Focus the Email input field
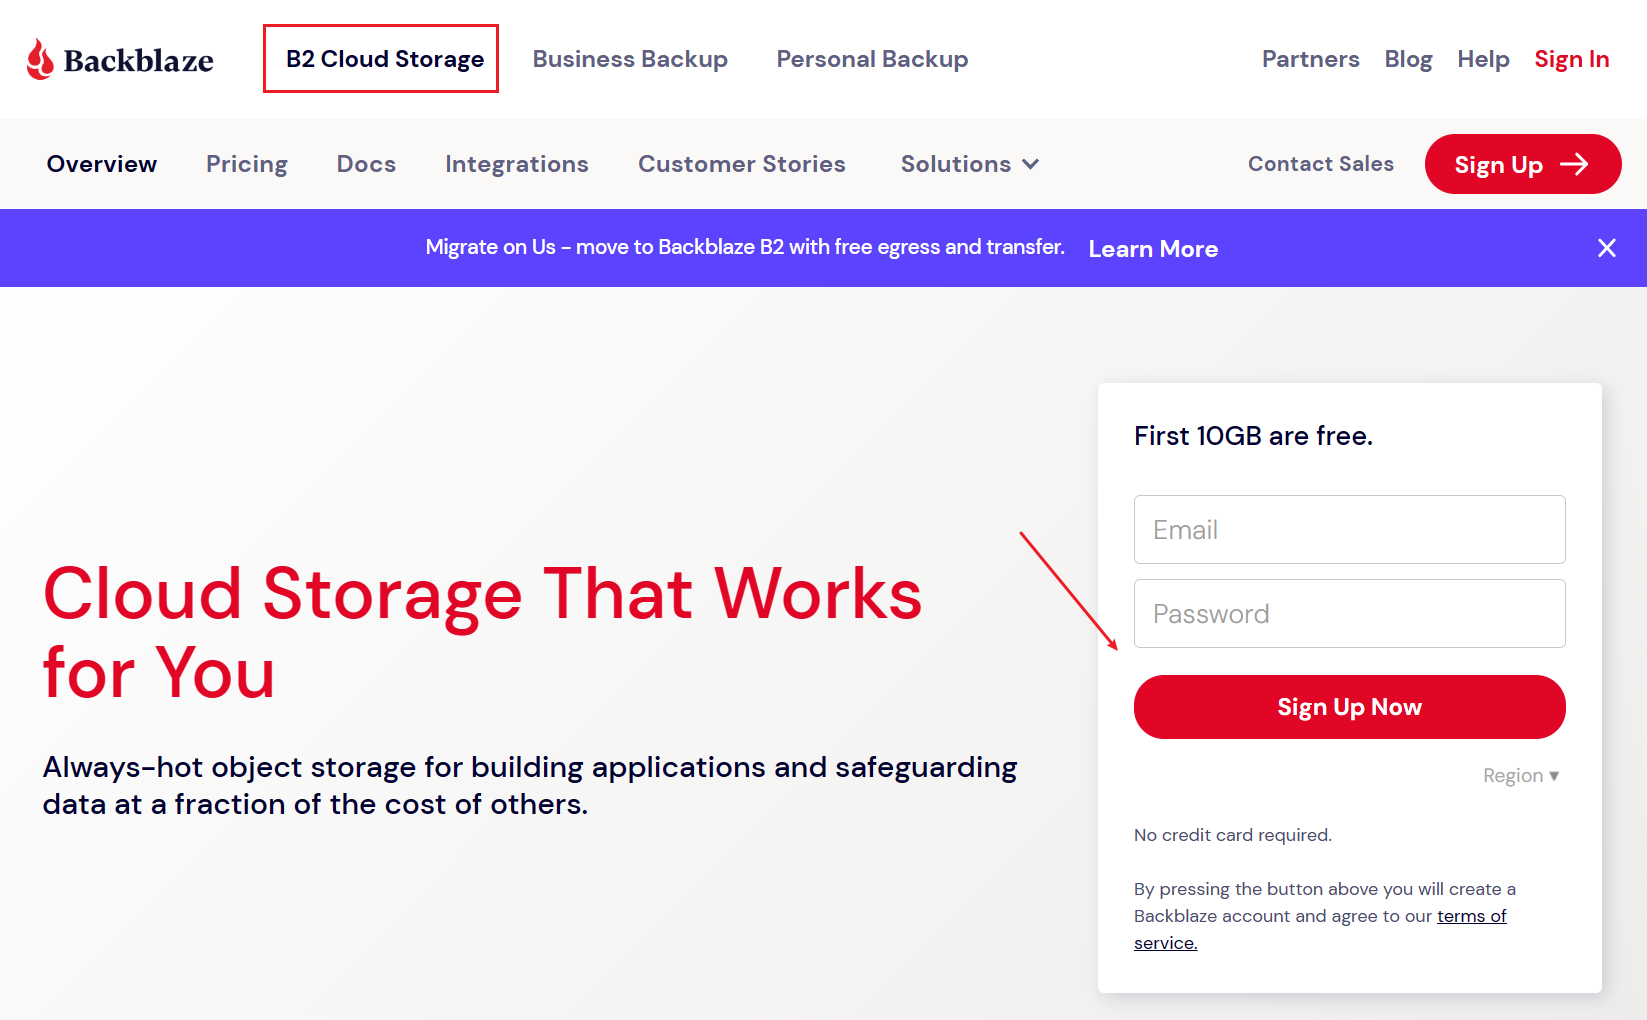The image size is (1647, 1020). tap(1349, 530)
